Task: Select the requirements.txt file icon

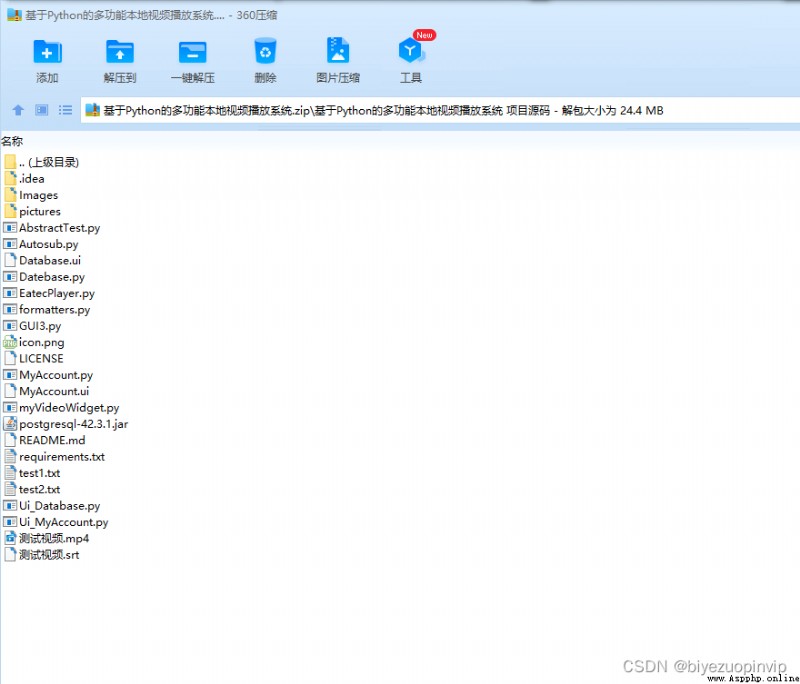Action: pyautogui.click(x=10, y=456)
